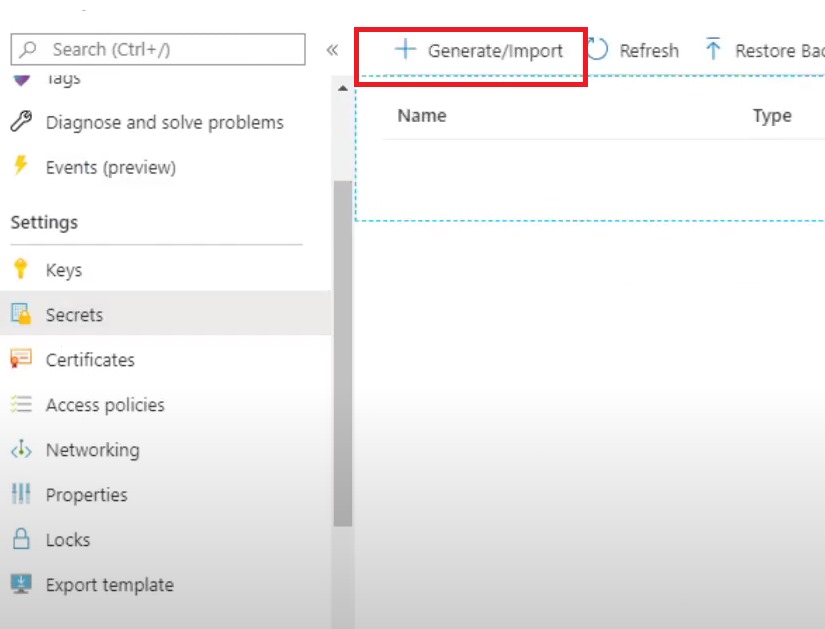Sort the list by Type column

coord(772,115)
